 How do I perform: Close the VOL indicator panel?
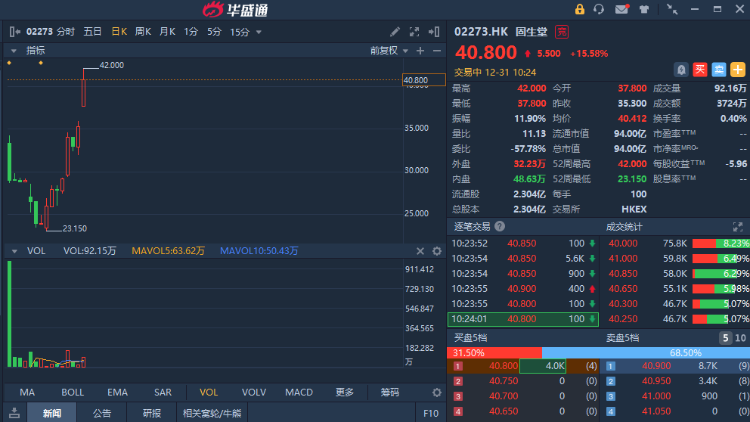[420, 251]
